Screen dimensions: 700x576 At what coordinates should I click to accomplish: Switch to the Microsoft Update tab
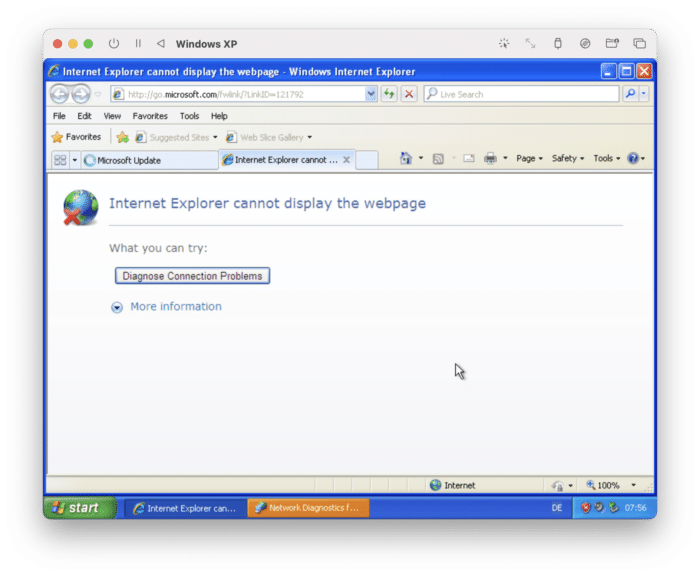[149, 160]
